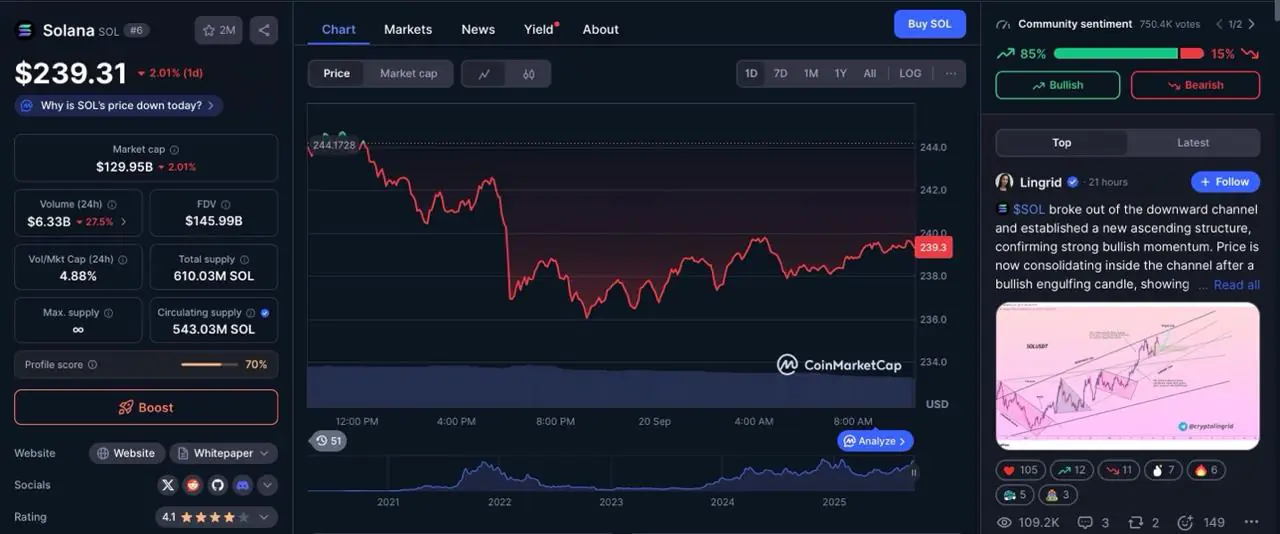1280x534 pixels.
Task: React with heart on Lingrid post
Action: coord(1019,470)
